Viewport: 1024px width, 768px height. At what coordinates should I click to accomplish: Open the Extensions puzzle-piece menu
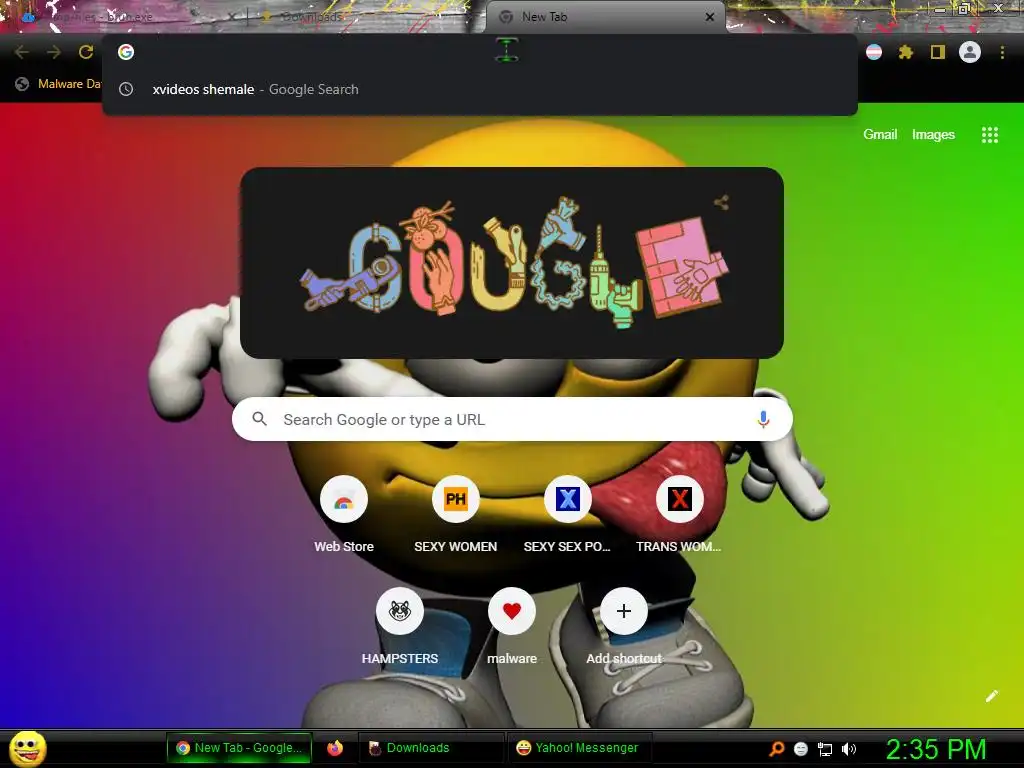click(x=905, y=52)
